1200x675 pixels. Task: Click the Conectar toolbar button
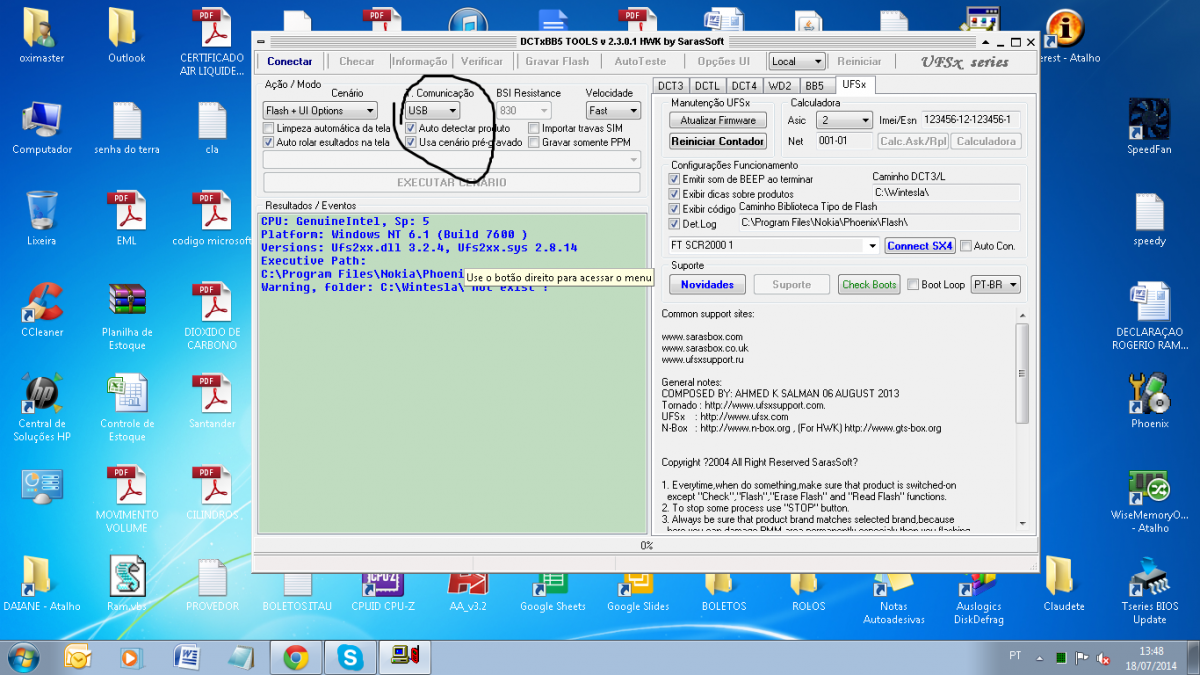tap(290, 62)
